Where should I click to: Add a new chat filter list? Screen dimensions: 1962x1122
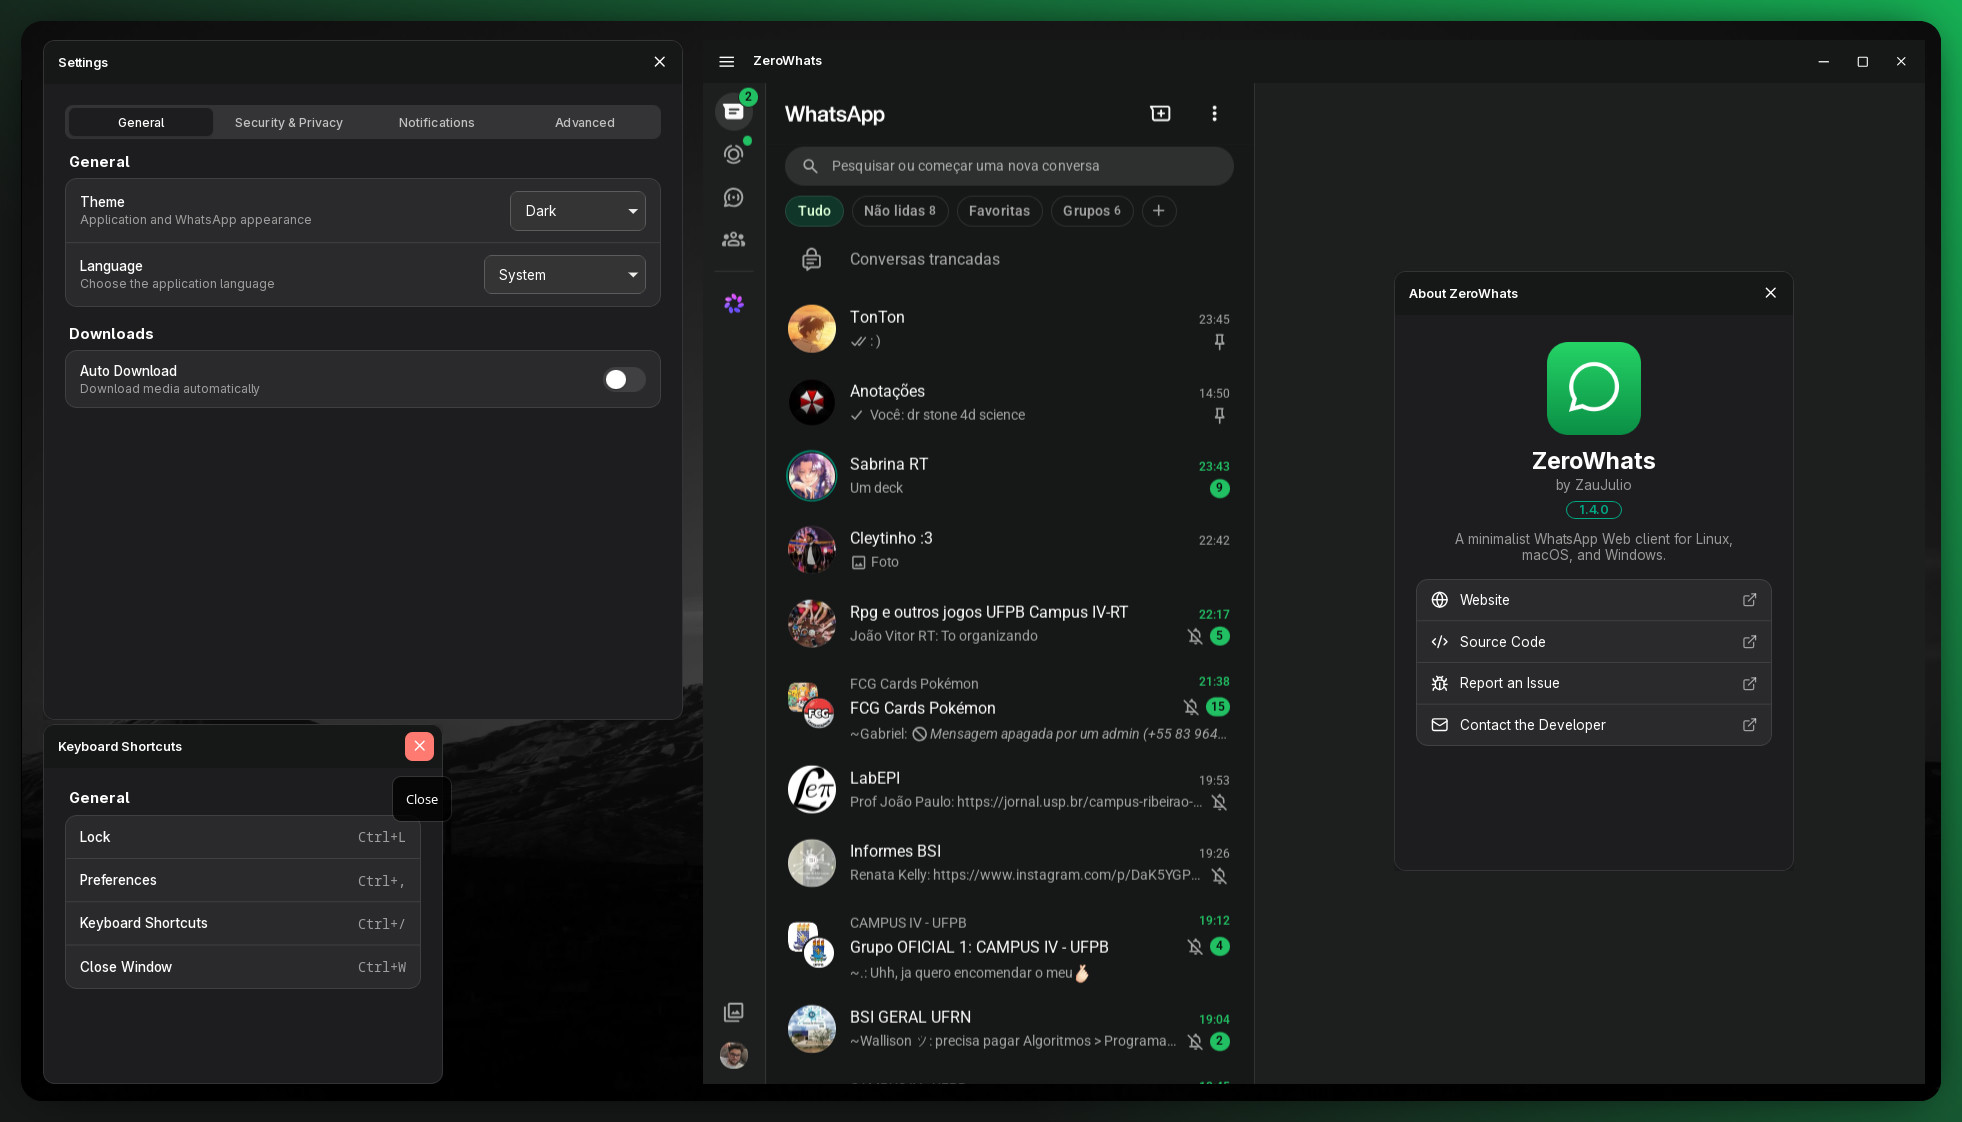[x=1158, y=211]
